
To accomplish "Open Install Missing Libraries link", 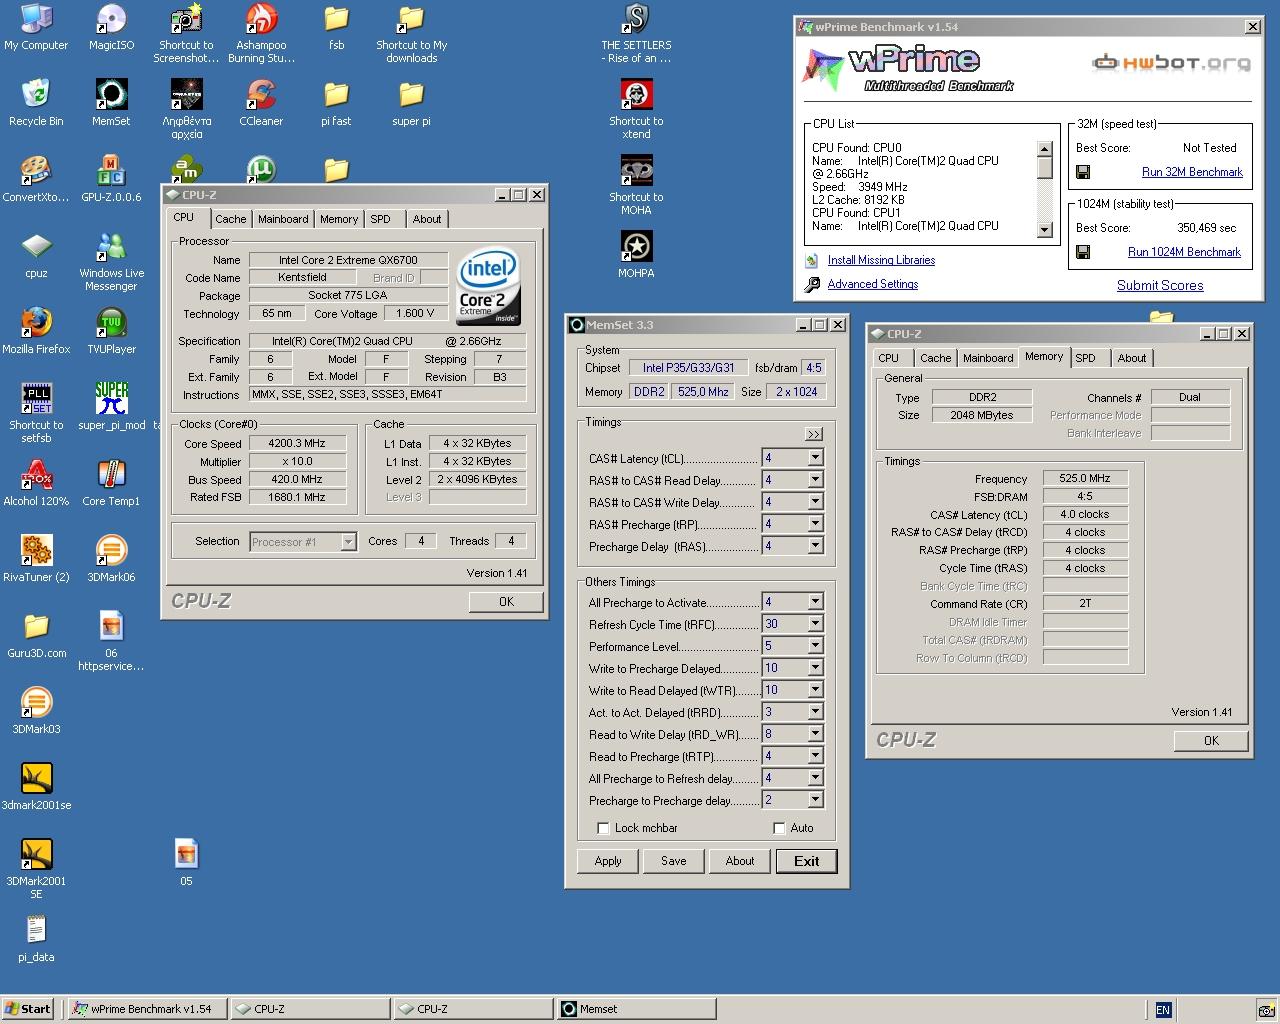I will pos(881,260).
